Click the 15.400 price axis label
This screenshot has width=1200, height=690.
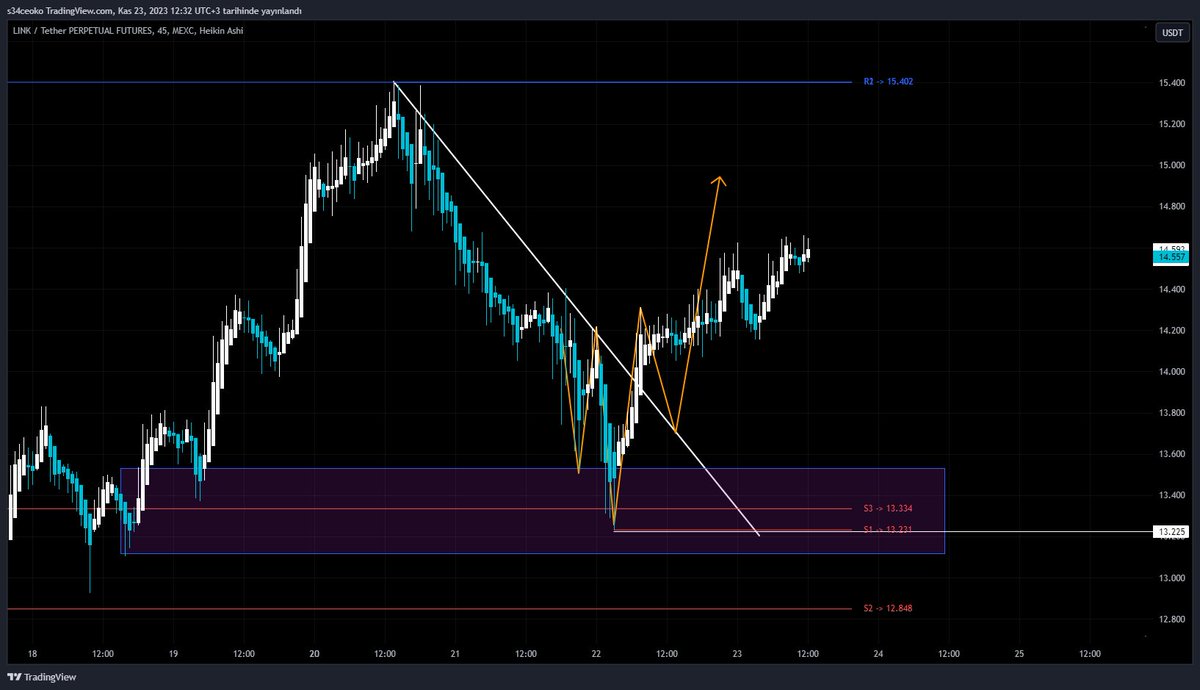(1171, 82)
